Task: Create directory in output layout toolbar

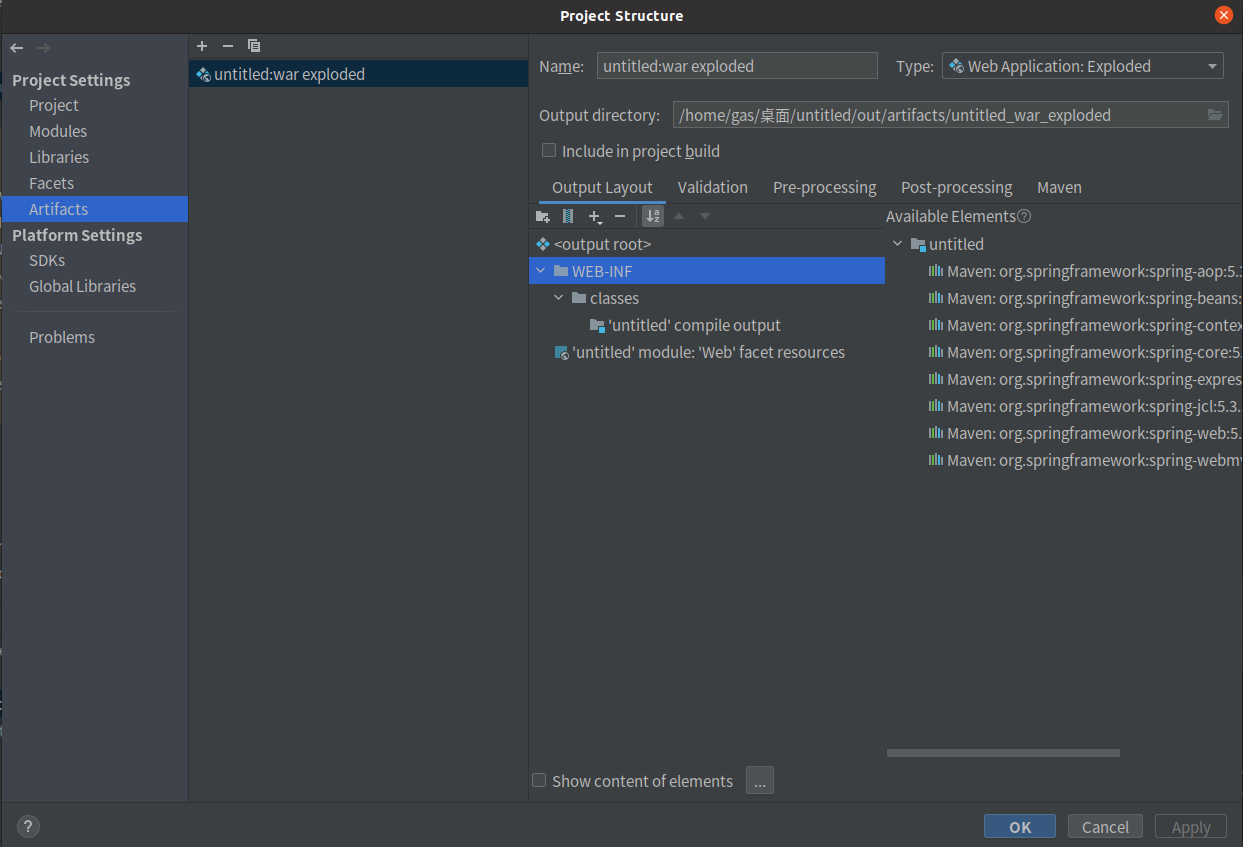Action: (543, 216)
